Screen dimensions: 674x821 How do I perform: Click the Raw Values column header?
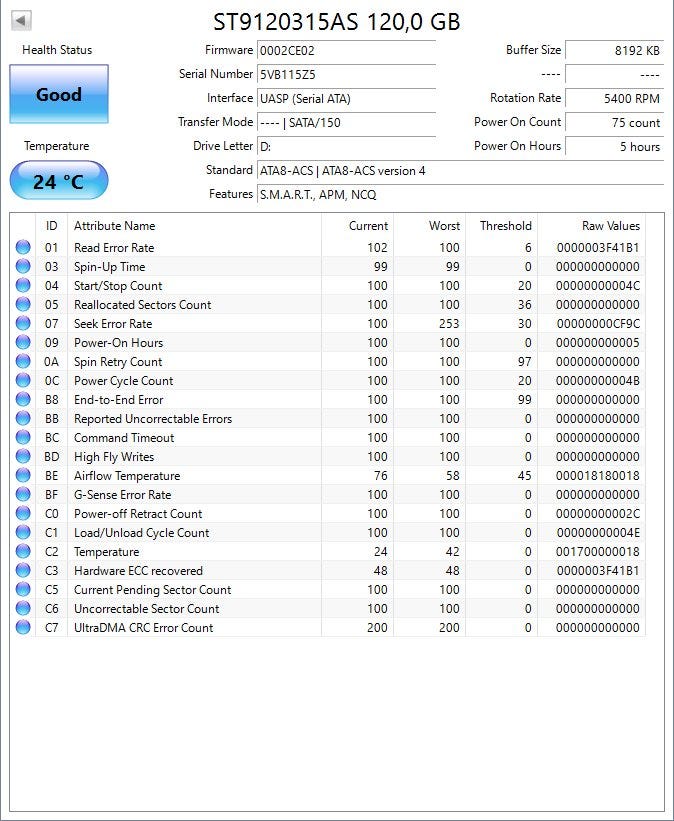(610, 226)
